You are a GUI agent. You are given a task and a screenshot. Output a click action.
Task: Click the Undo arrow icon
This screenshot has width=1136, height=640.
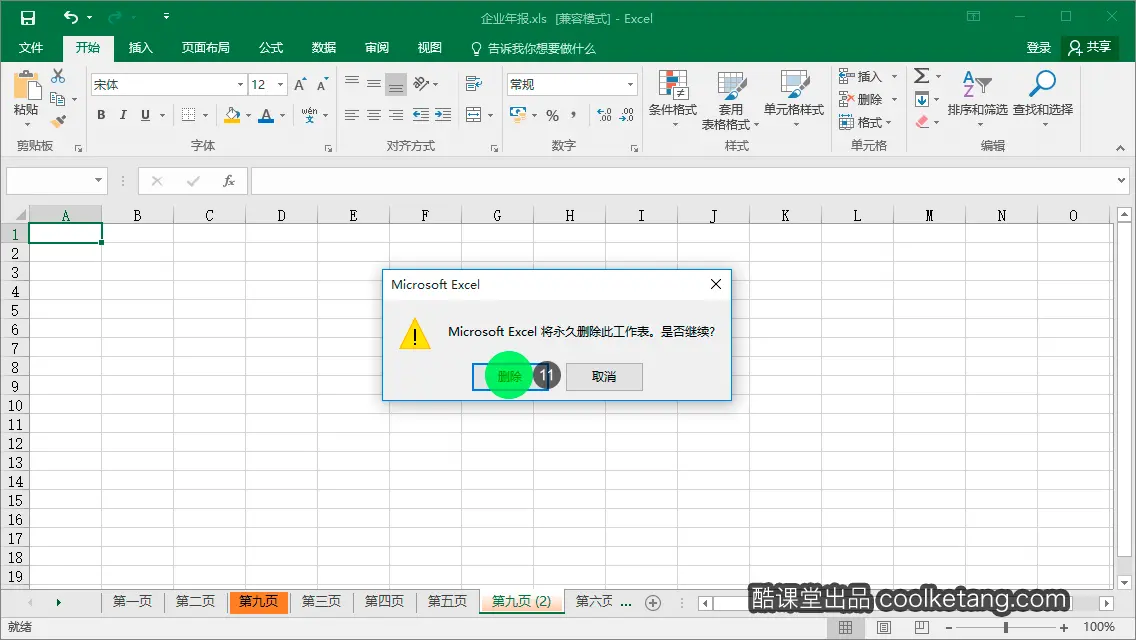pyautogui.click(x=70, y=17)
